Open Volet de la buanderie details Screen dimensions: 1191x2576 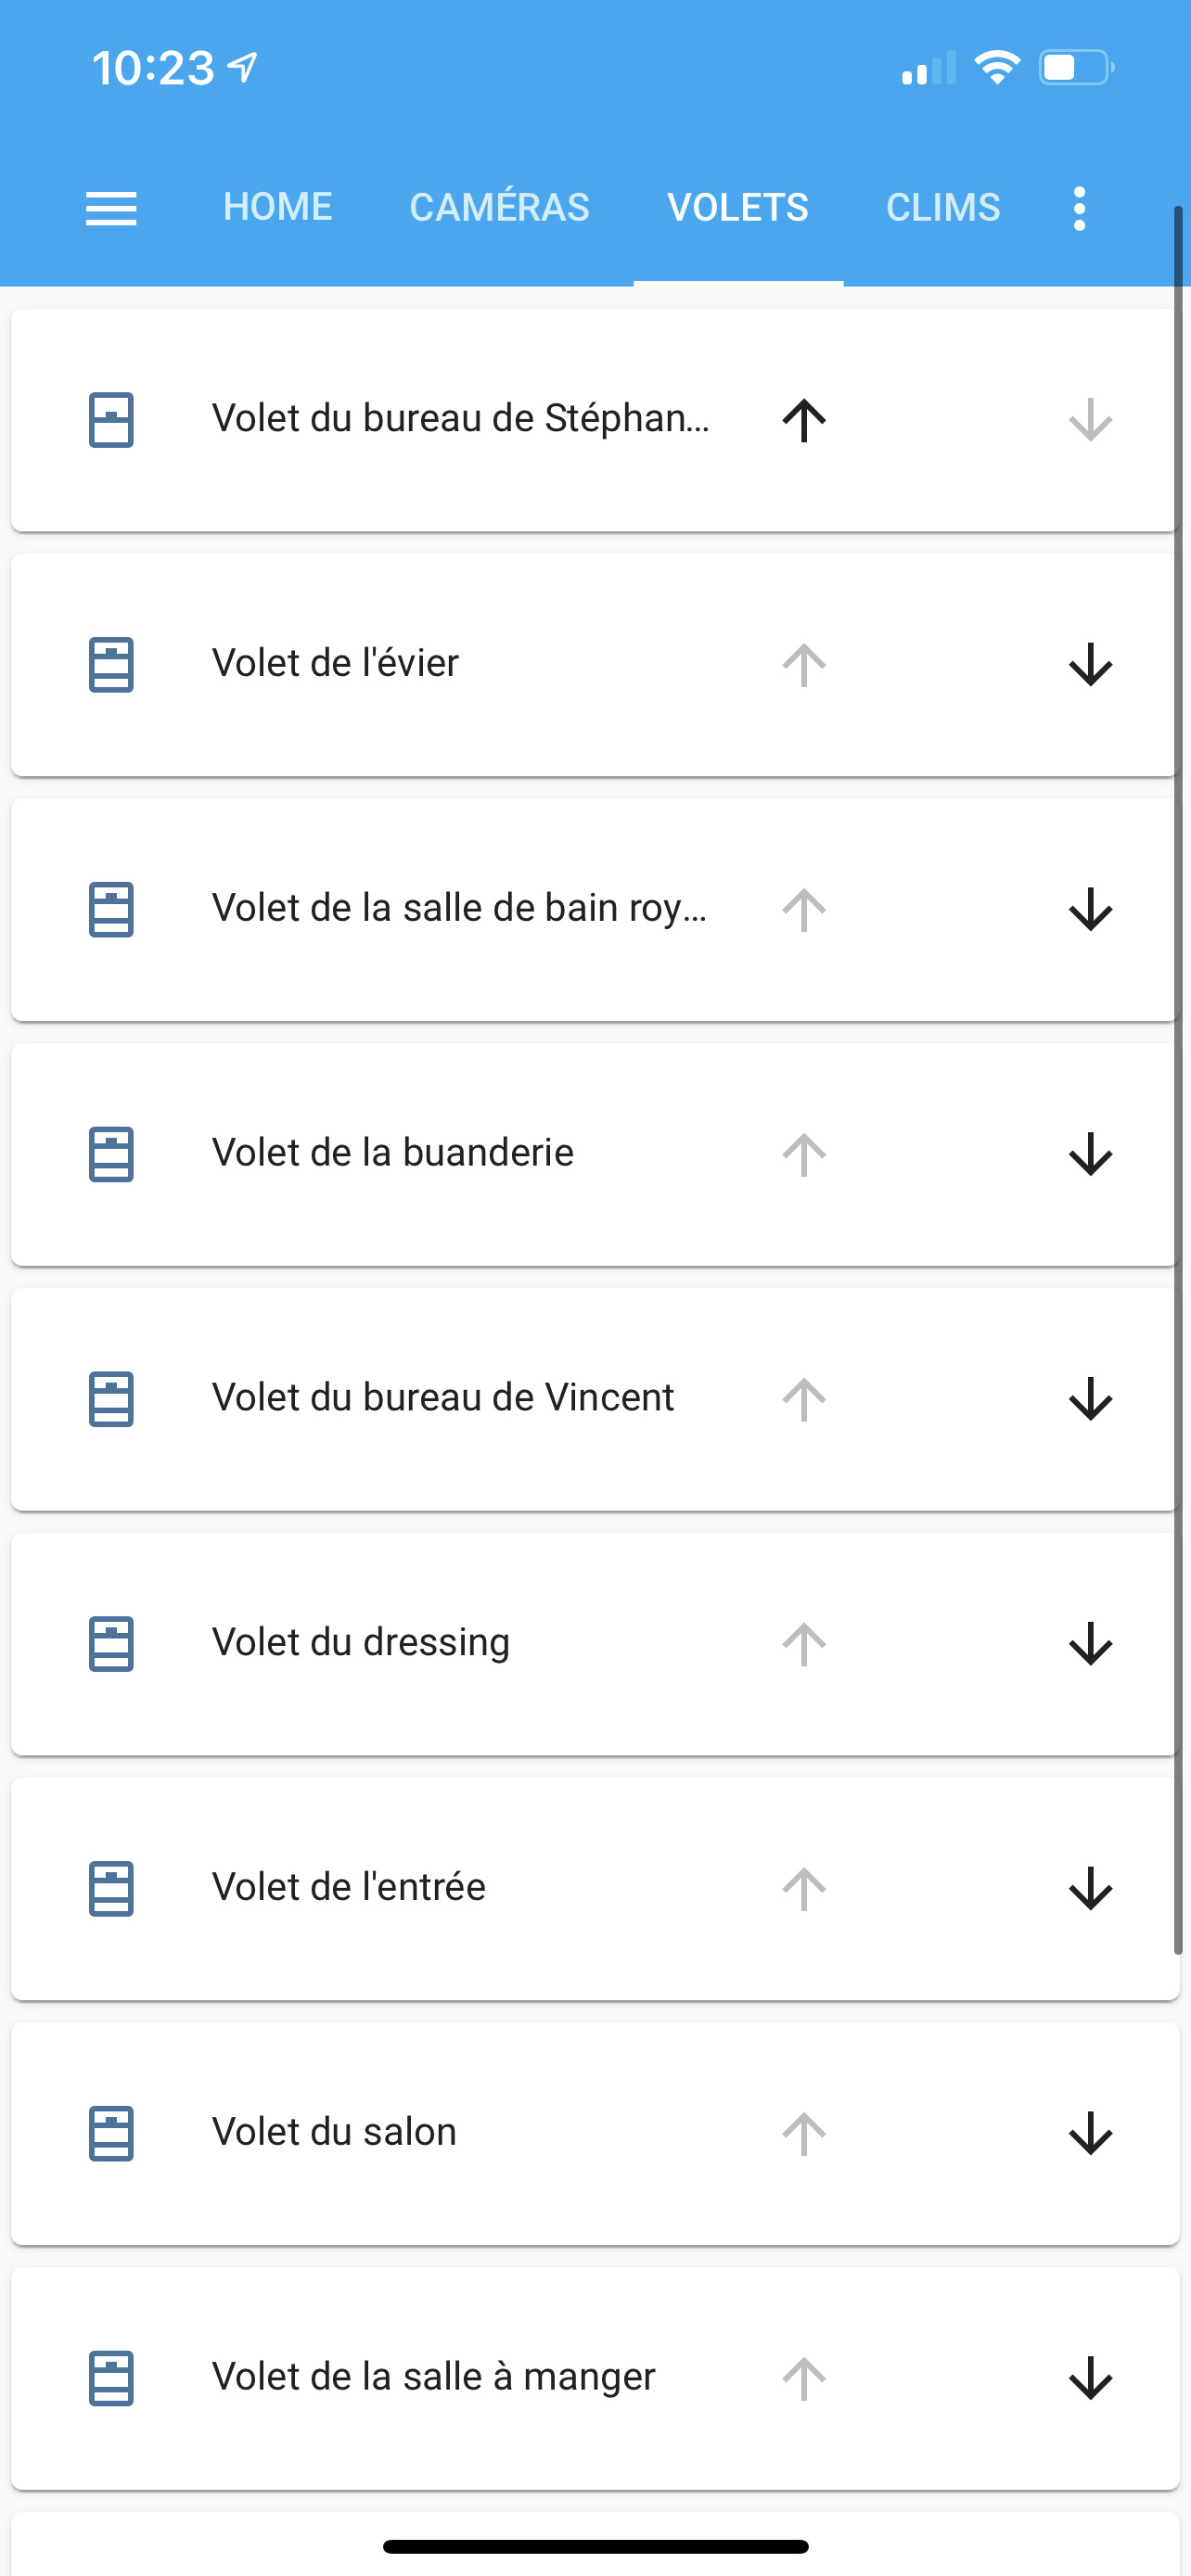[x=392, y=1153]
